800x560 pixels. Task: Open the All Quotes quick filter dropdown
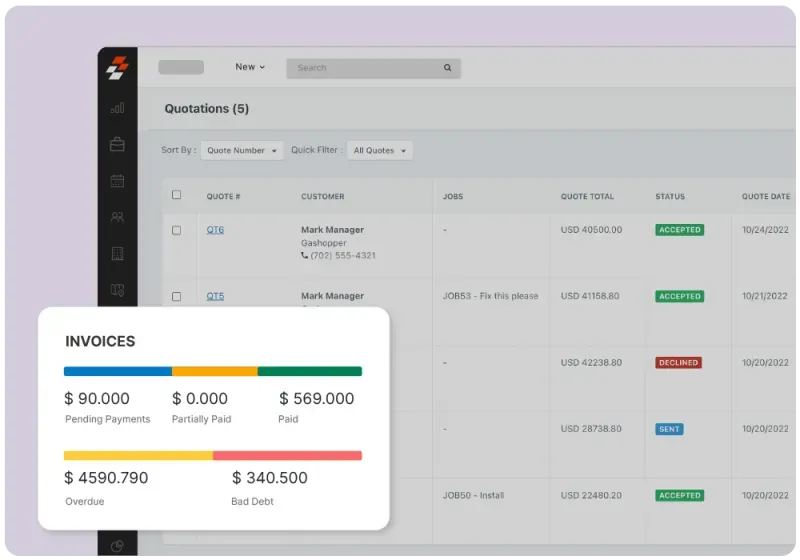click(379, 151)
